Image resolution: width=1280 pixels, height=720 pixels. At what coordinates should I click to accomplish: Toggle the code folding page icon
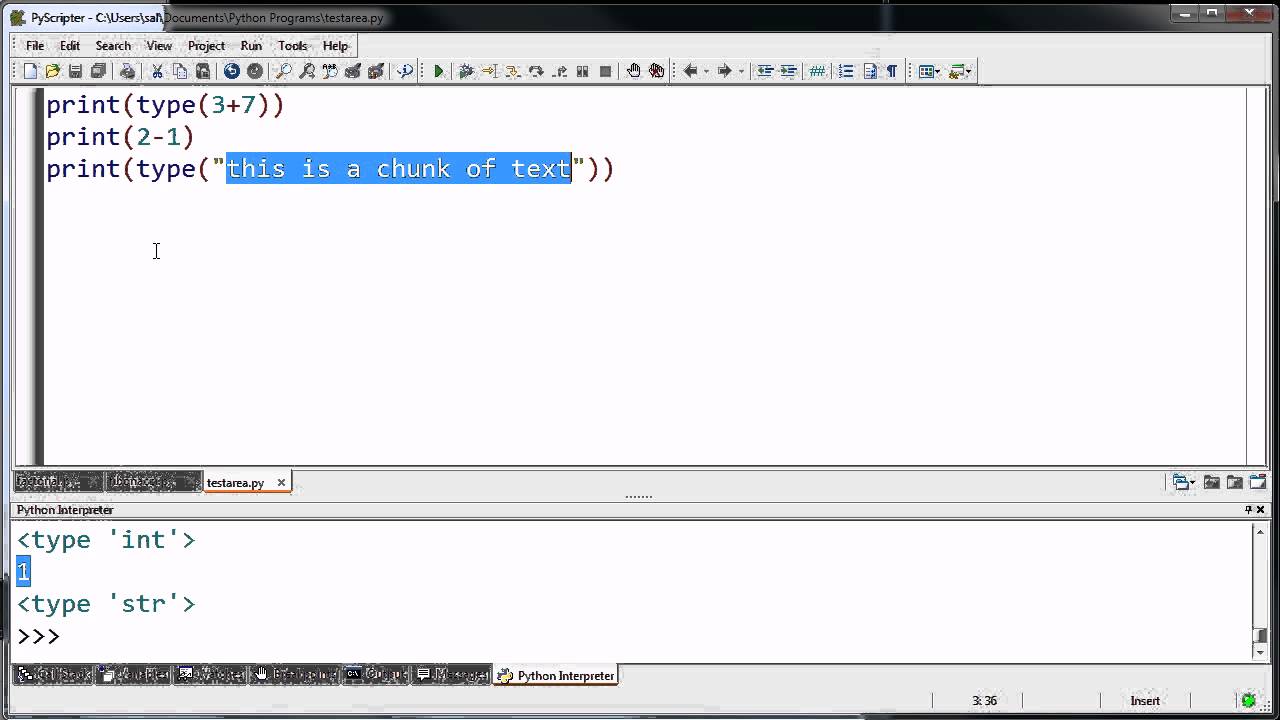[869, 71]
